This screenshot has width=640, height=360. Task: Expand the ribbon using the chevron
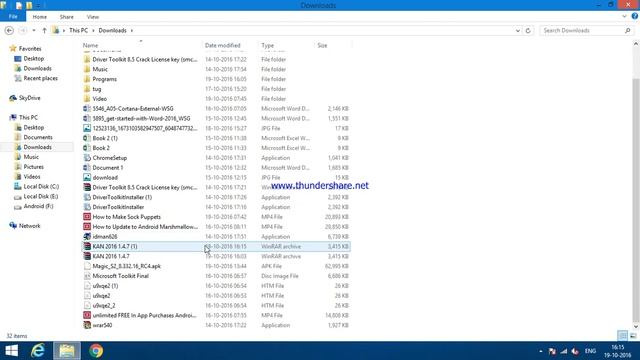coord(624,16)
